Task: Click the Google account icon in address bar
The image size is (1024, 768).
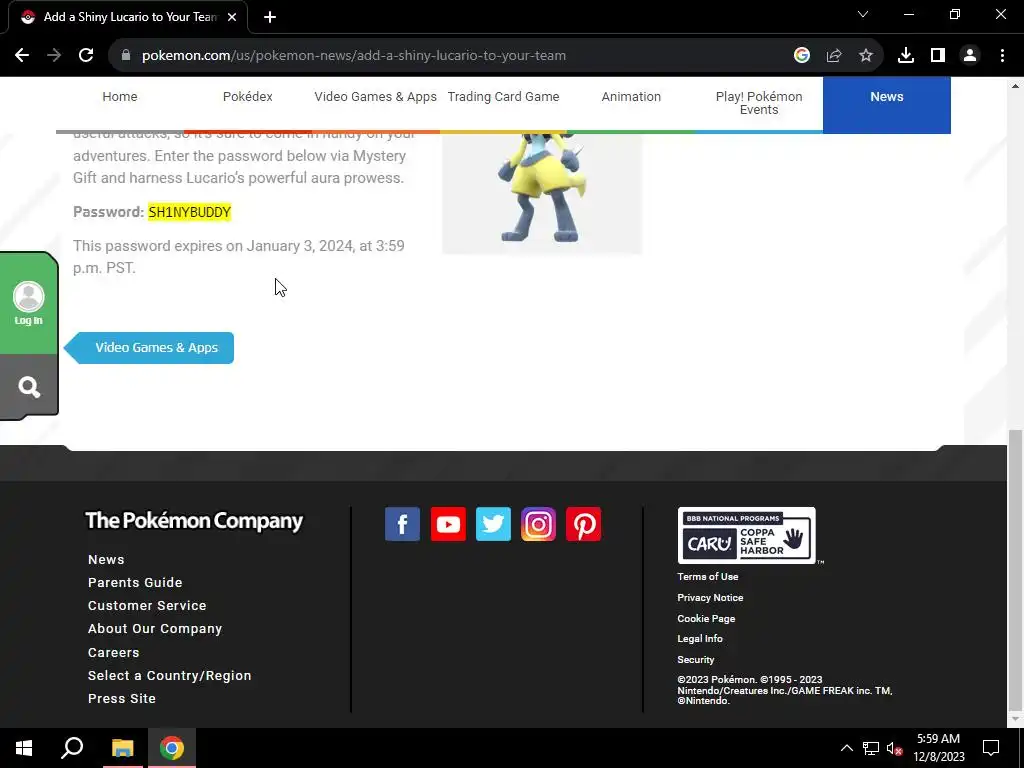Action: [x=801, y=56]
